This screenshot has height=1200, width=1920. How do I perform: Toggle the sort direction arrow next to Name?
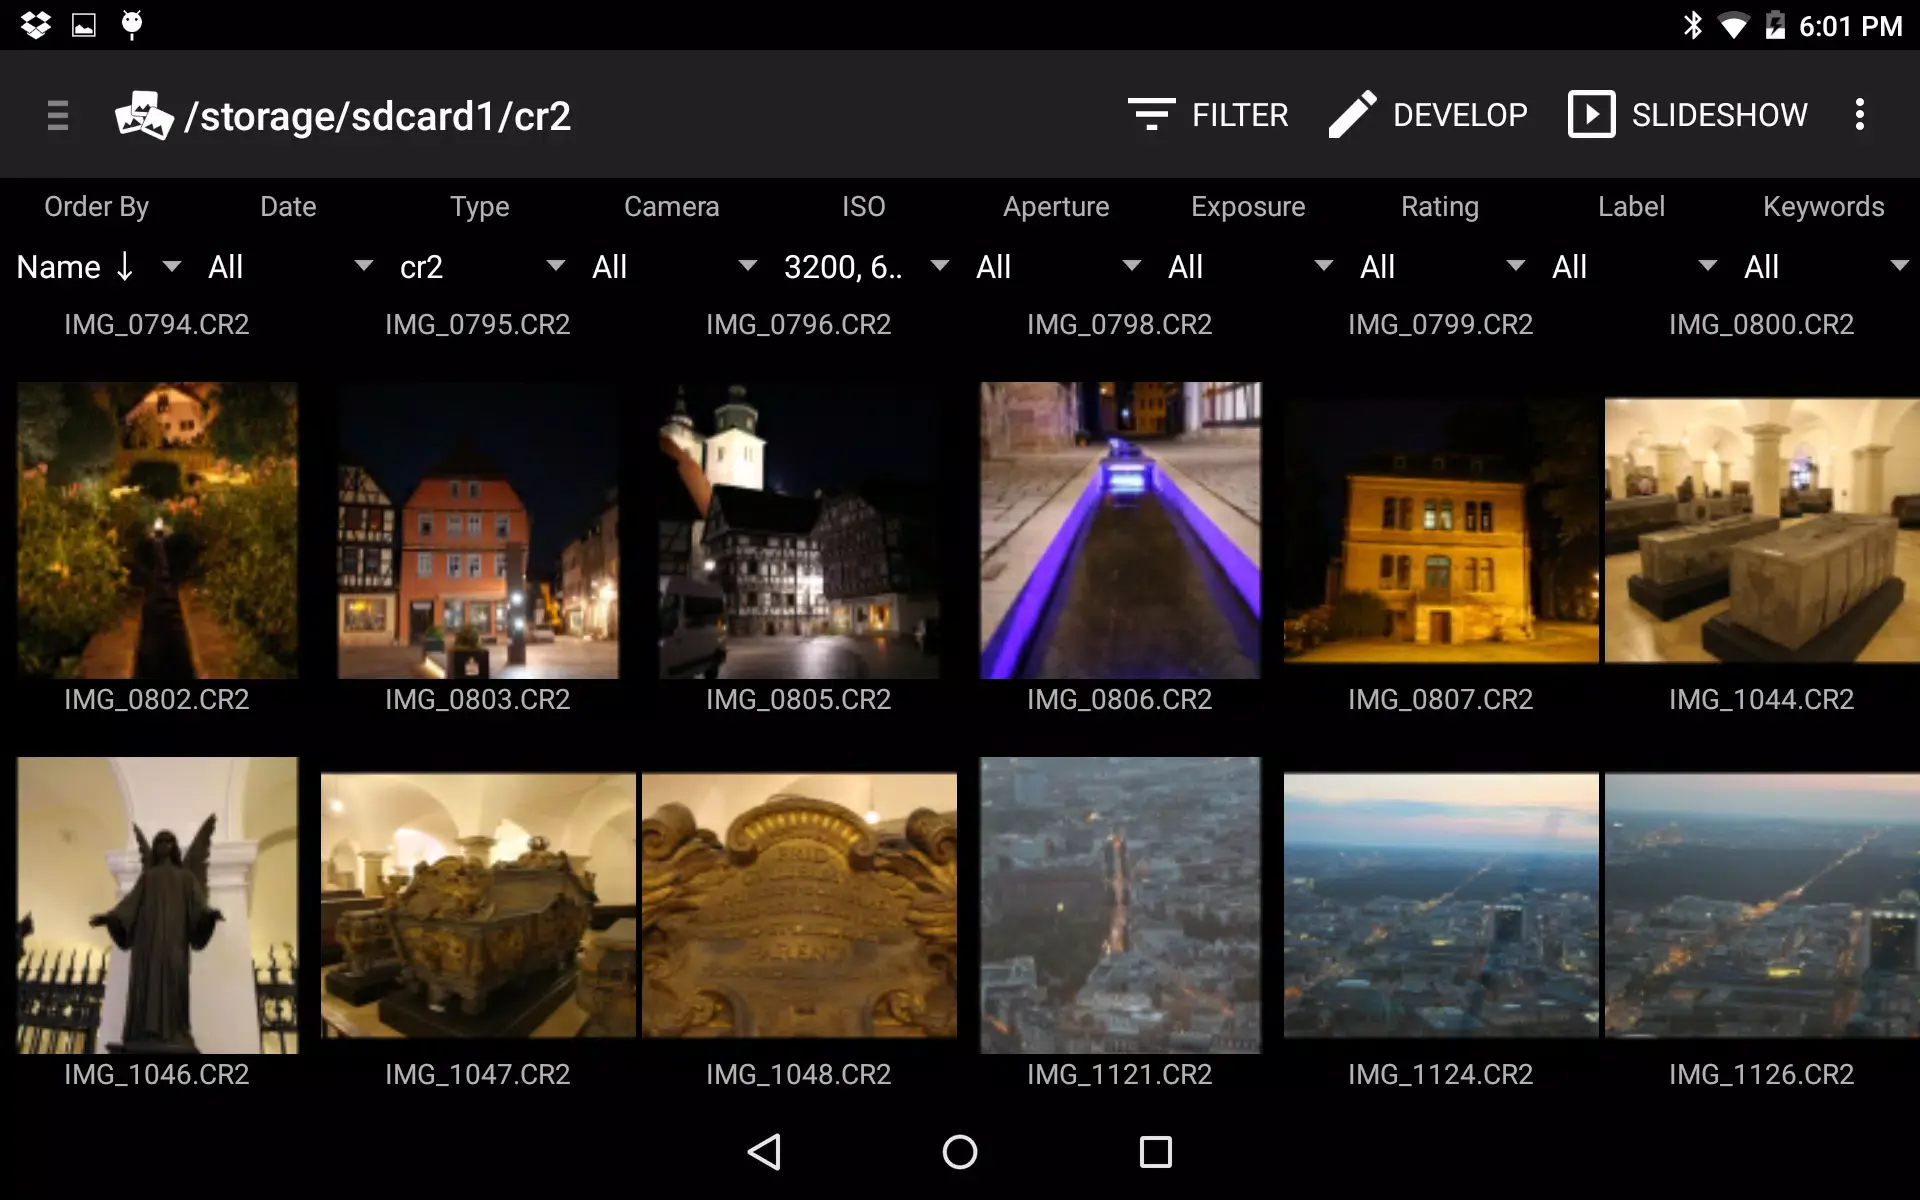124,266
